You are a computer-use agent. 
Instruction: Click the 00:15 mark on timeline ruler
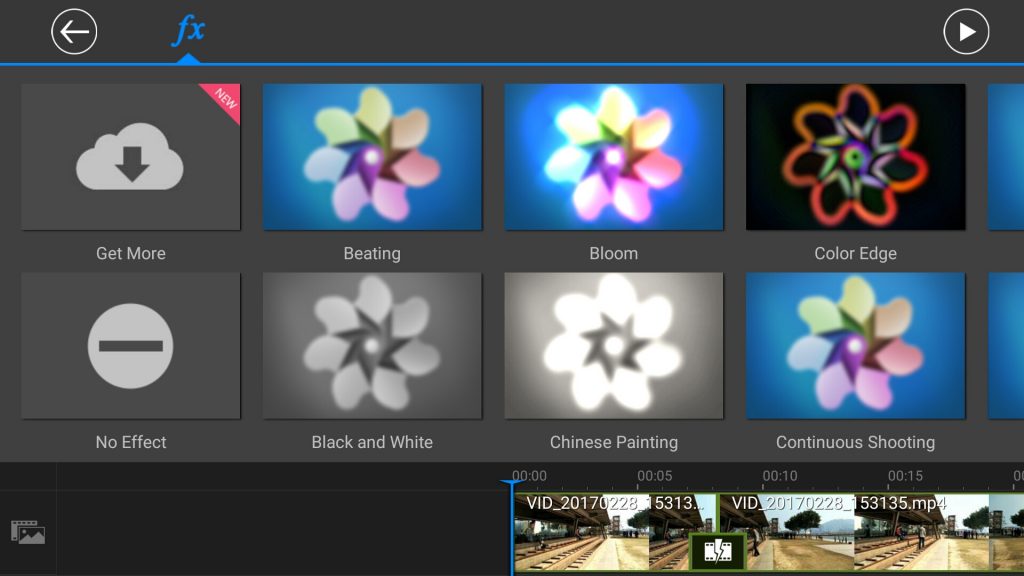coord(905,476)
